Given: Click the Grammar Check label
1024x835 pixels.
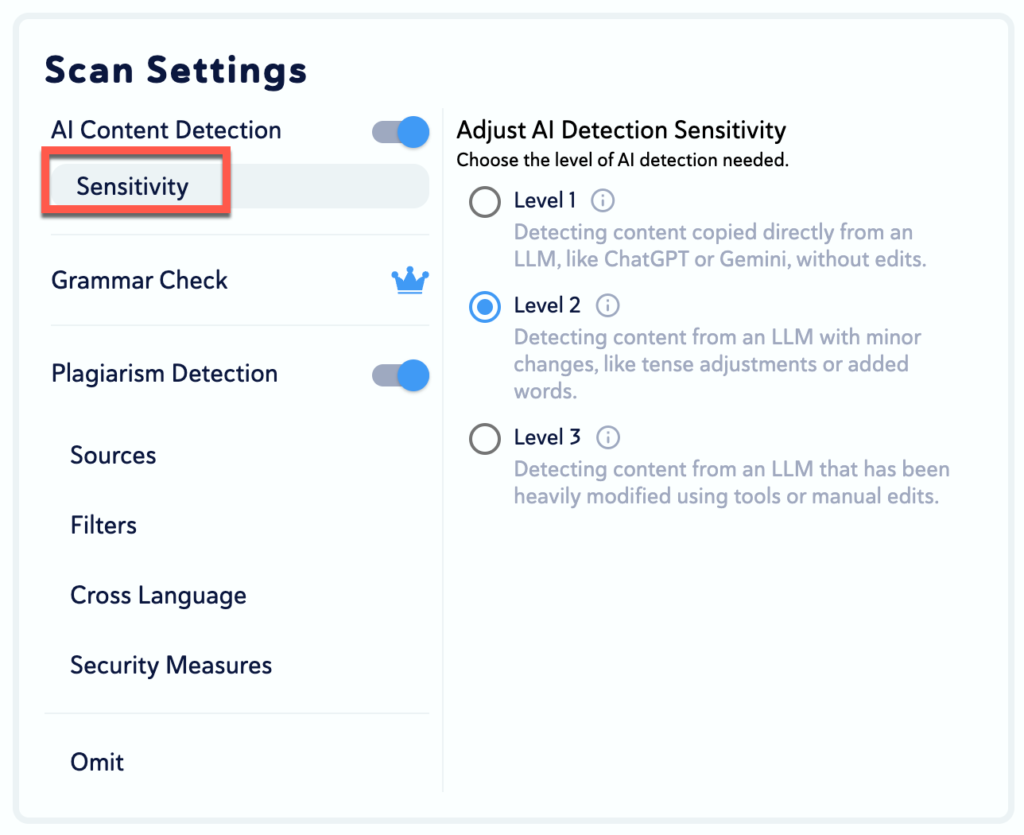Looking at the screenshot, I should click(x=140, y=281).
